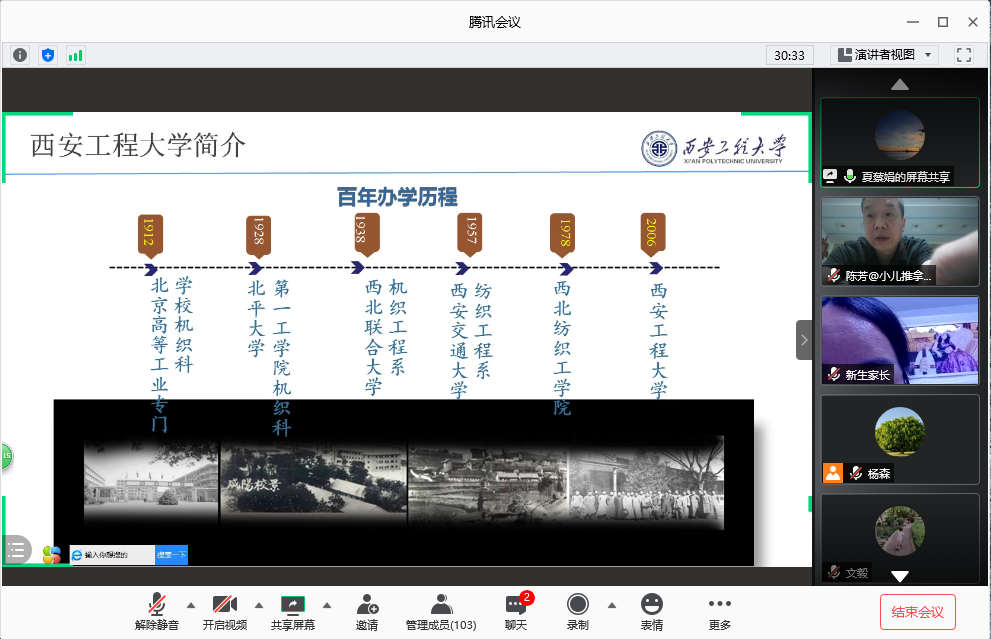Enter full screen mode icon

click(964, 55)
